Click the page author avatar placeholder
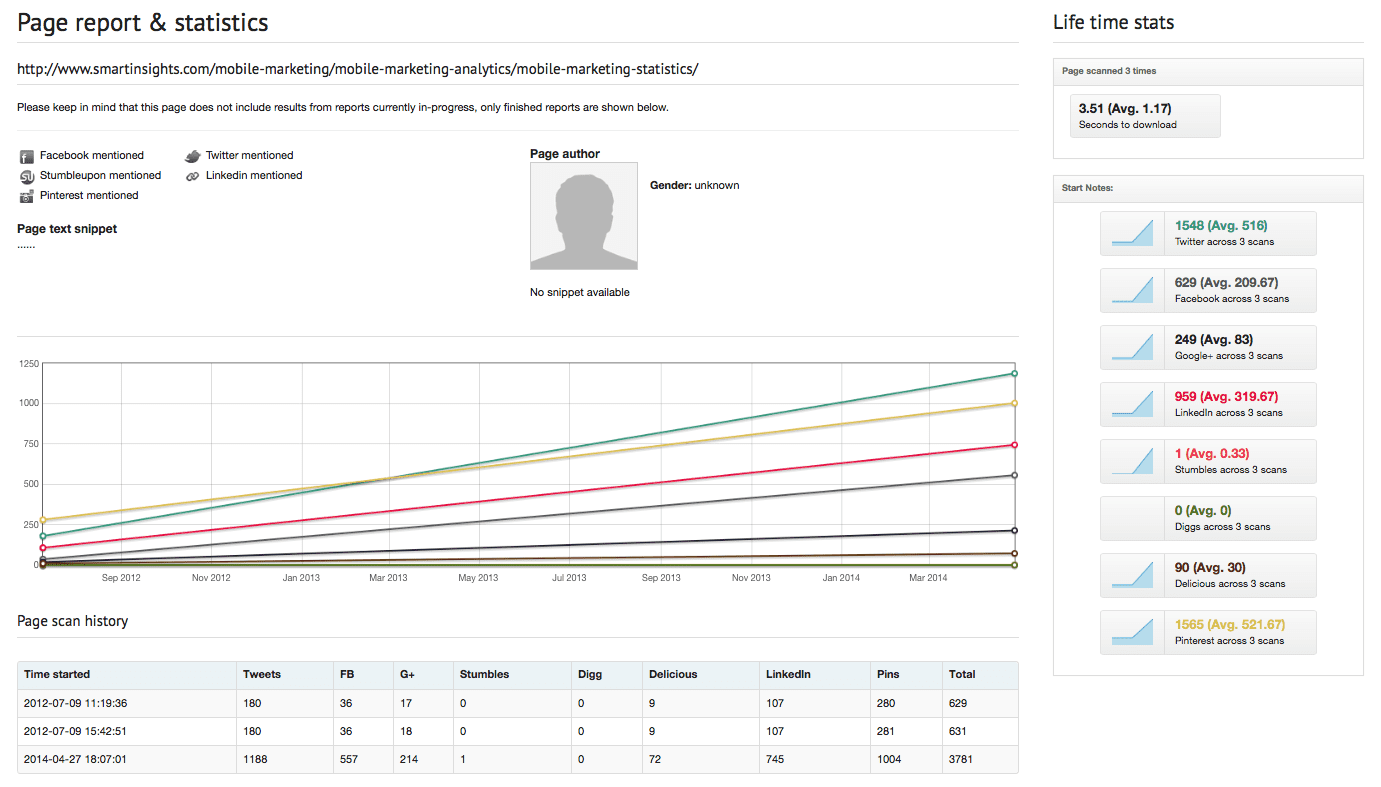The image size is (1381, 787). [x=583, y=216]
